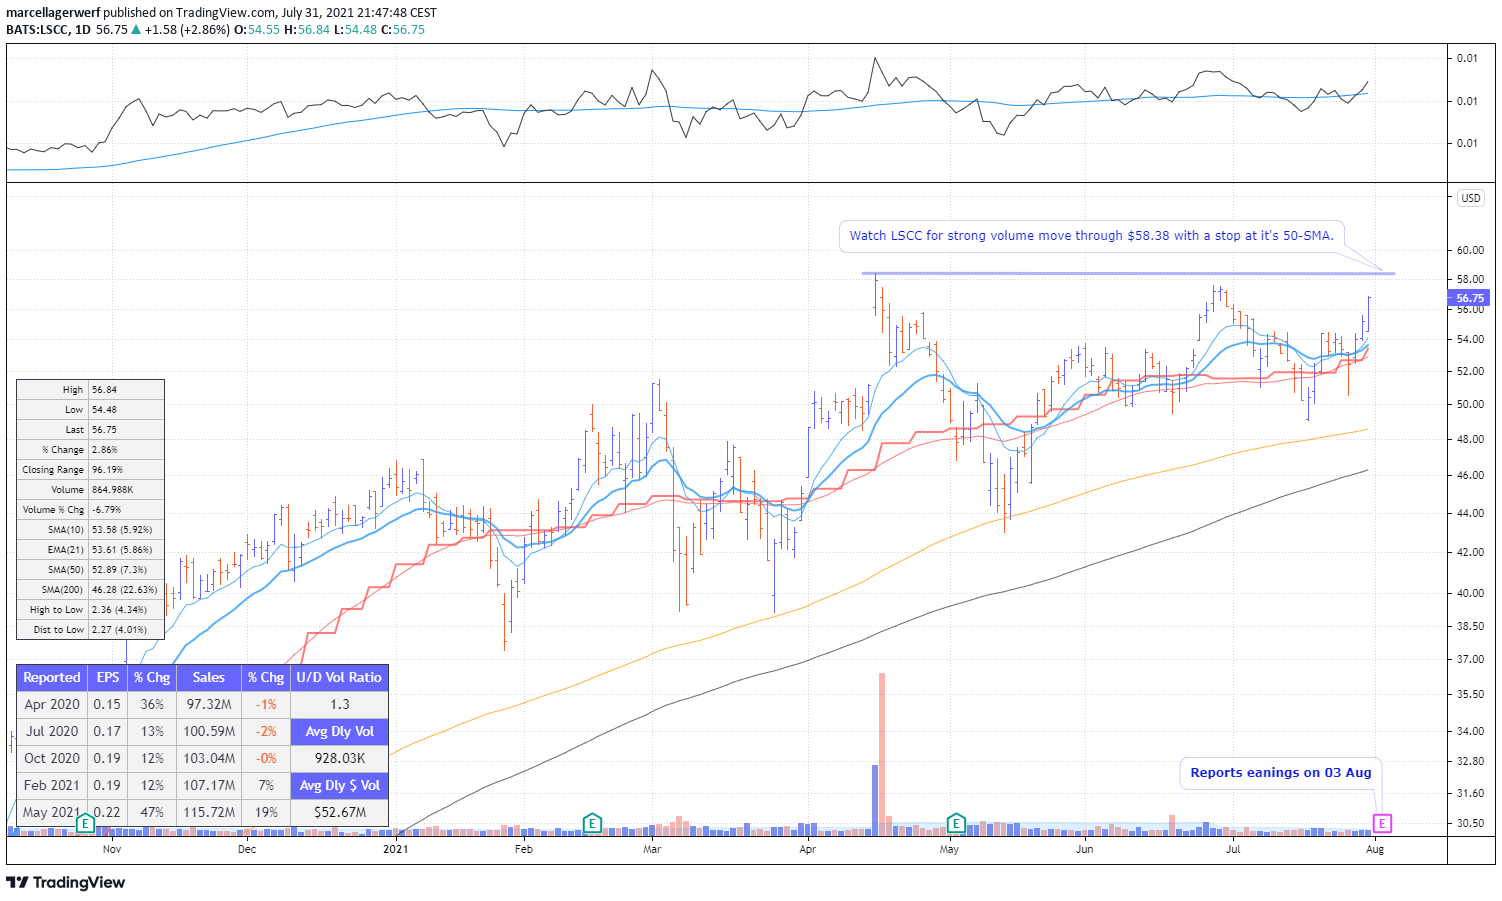
Task: Select the horizontal resistance line at 58.38
Action: tap(1128, 273)
